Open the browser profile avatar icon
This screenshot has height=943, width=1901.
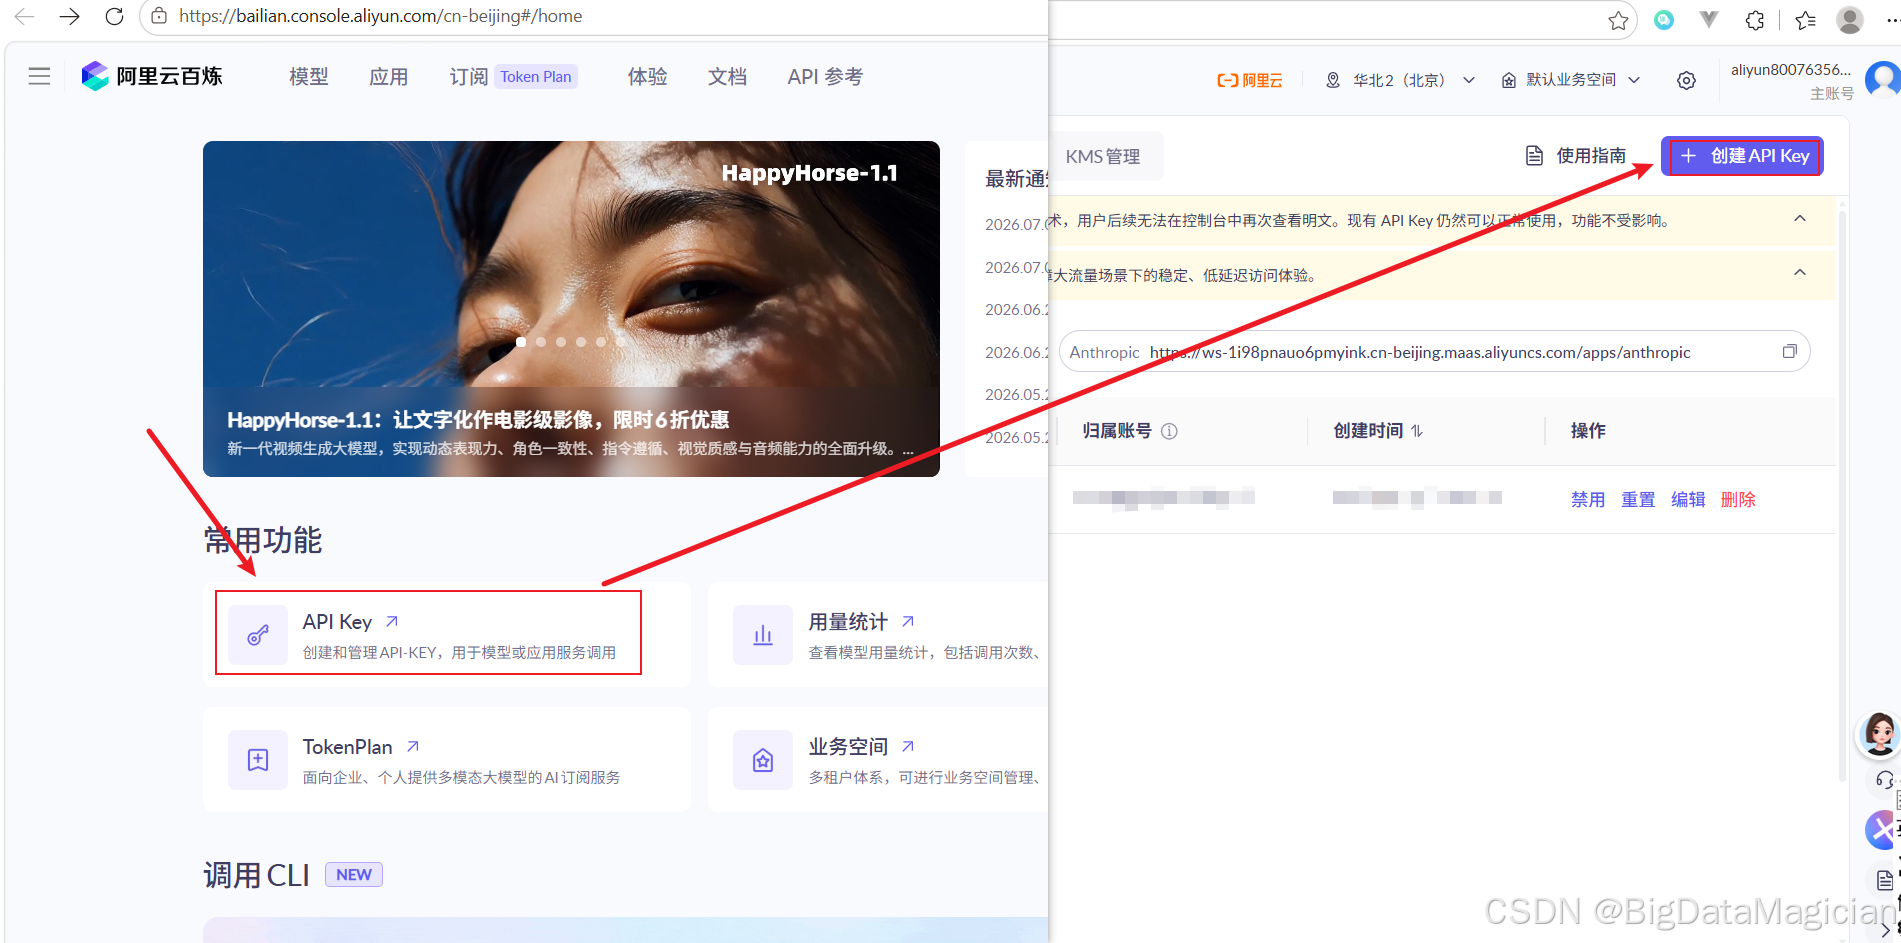[x=1850, y=20]
